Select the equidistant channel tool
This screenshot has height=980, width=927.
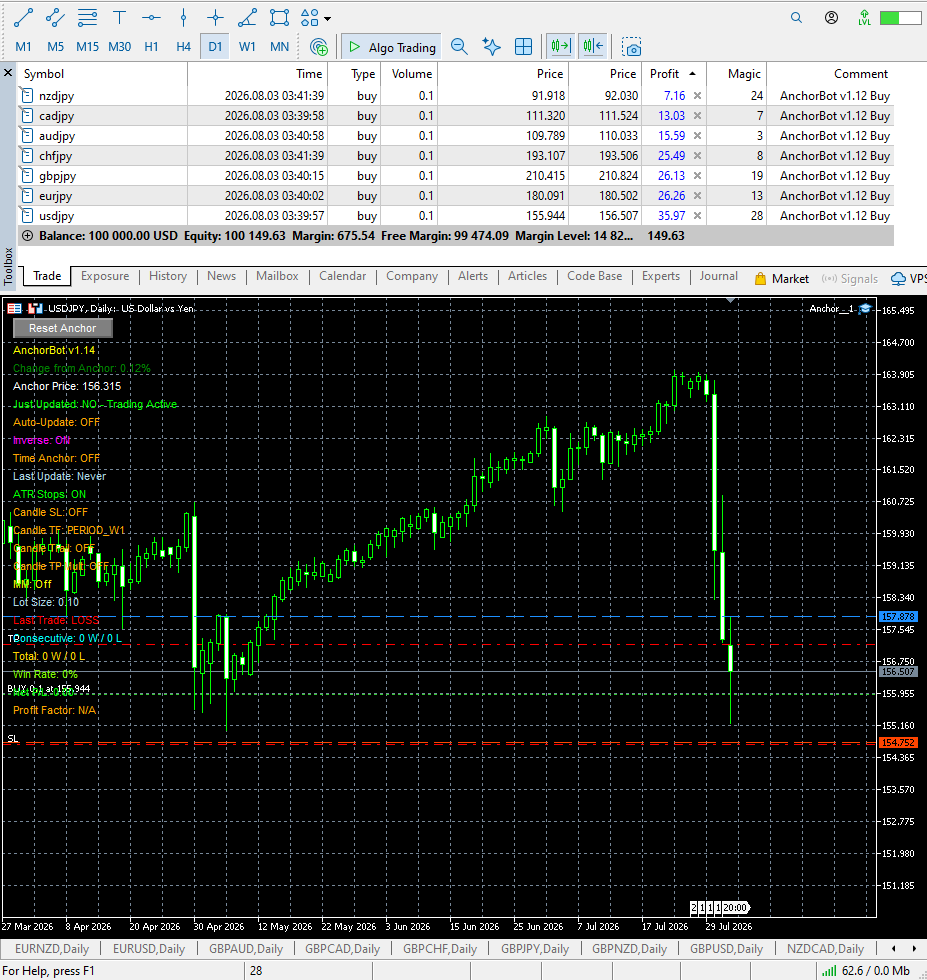(88, 18)
